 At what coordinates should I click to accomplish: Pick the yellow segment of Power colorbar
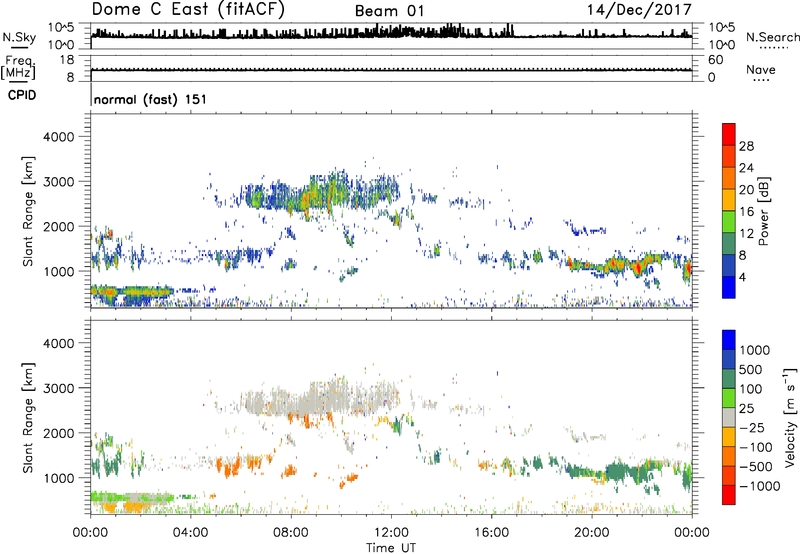(x=729, y=200)
